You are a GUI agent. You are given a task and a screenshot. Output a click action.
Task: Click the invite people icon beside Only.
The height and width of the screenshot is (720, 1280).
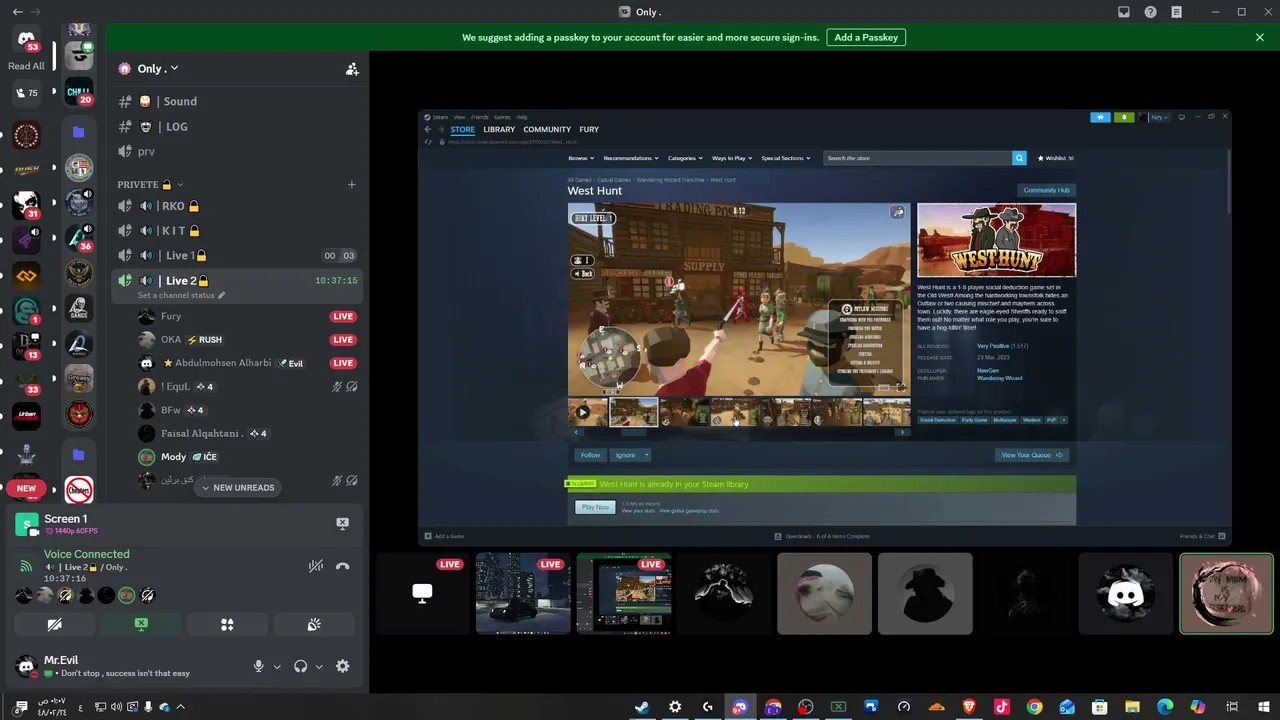click(x=352, y=69)
